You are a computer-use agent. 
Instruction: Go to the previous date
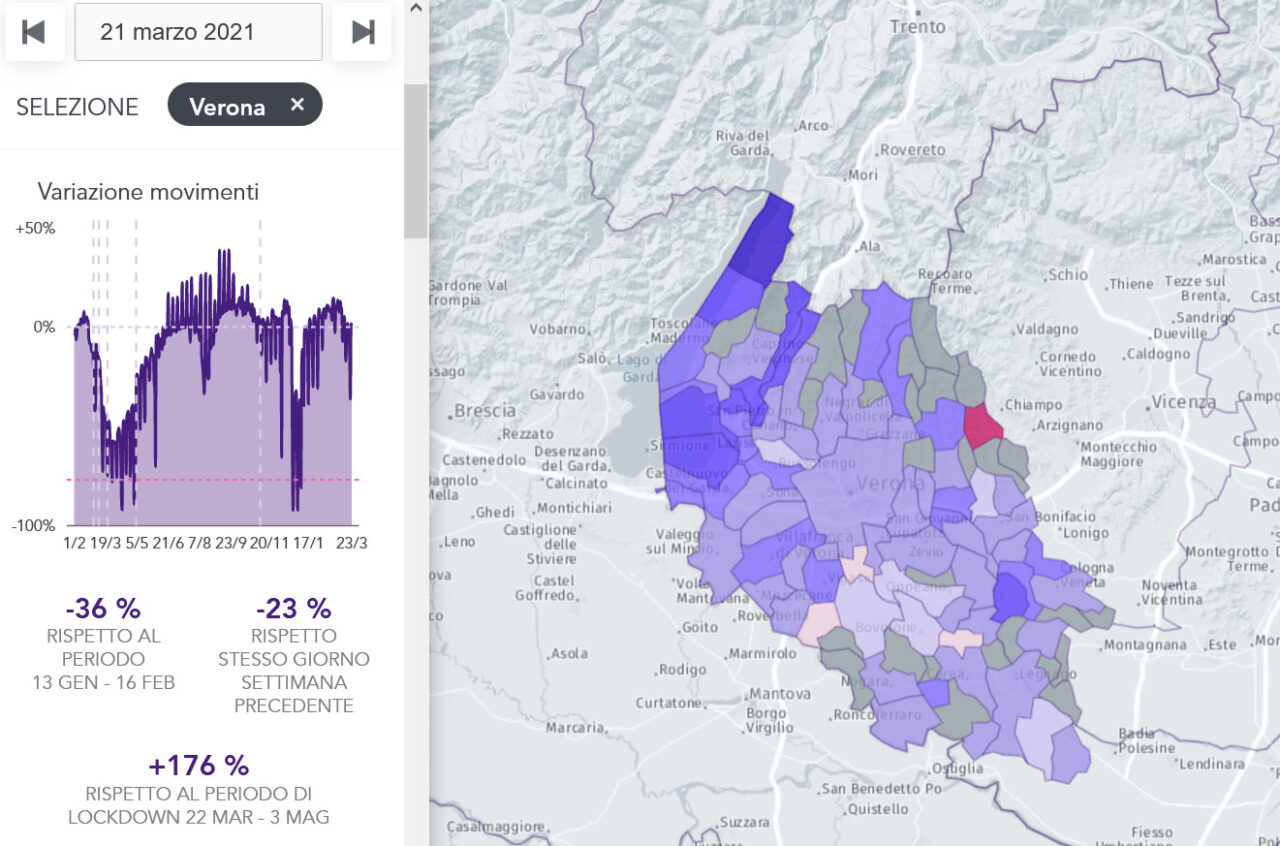click(35, 32)
